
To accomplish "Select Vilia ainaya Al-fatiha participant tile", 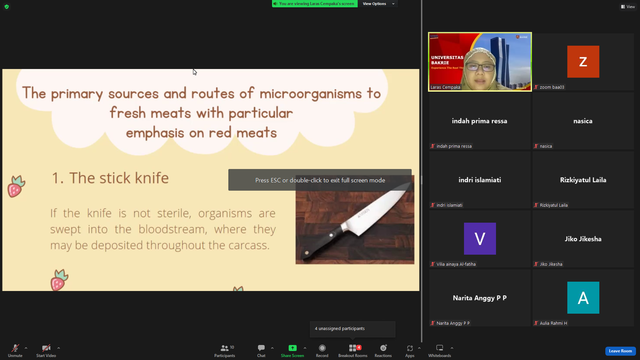I will (x=480, y=239).
